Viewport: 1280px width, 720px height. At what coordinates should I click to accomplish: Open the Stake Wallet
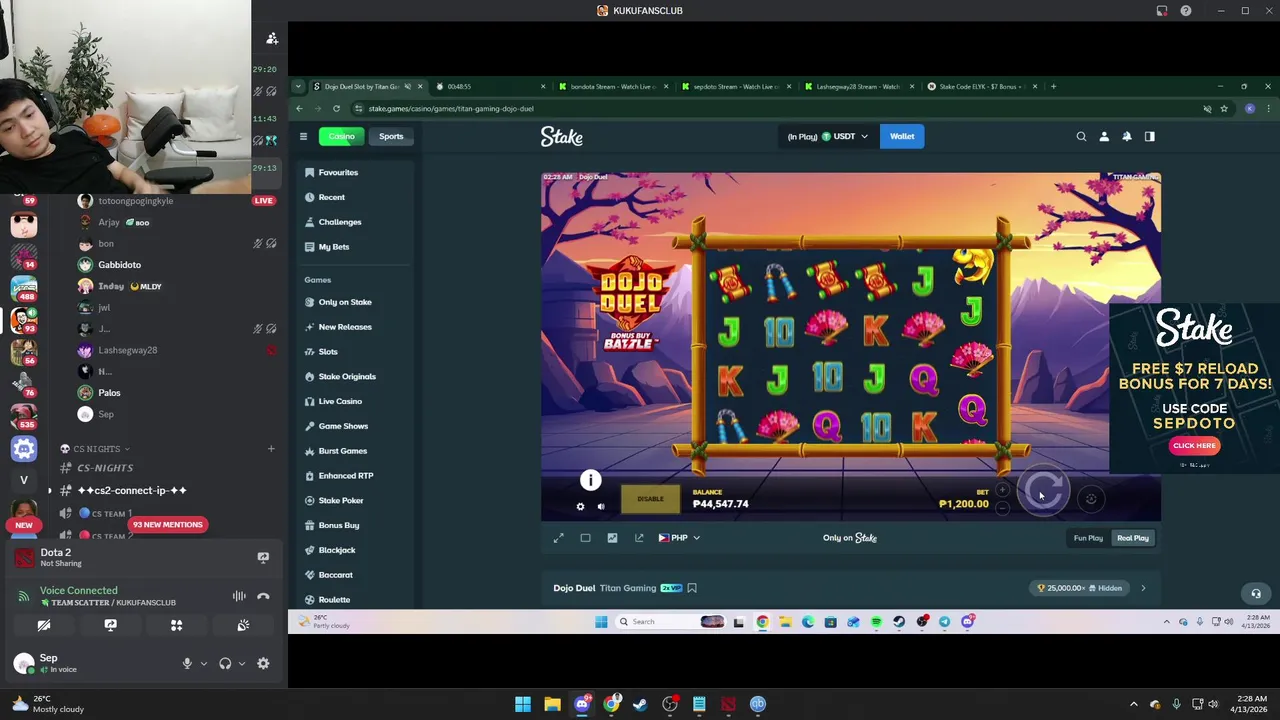(902, 136)
